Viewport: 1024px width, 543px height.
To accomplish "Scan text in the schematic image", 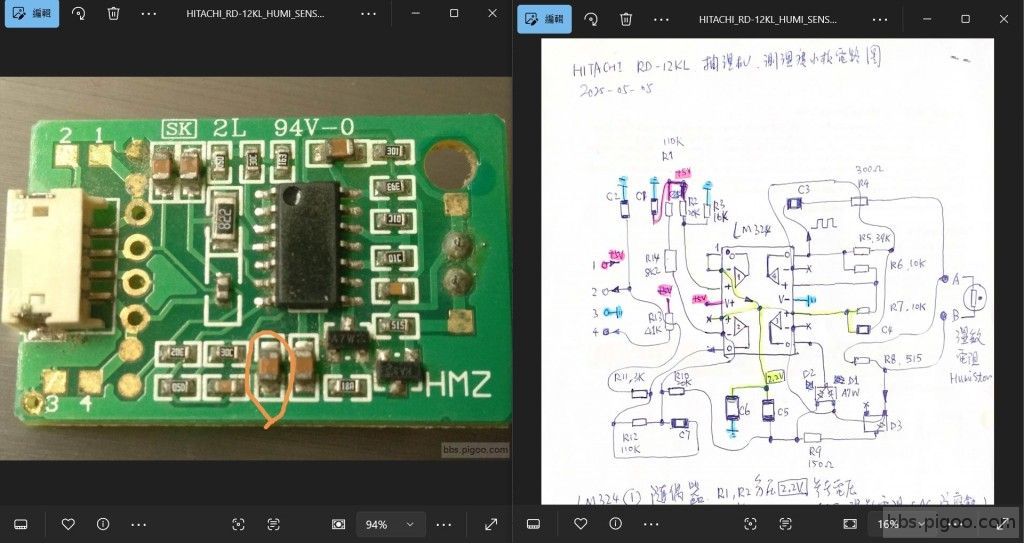I will [786, 524].
